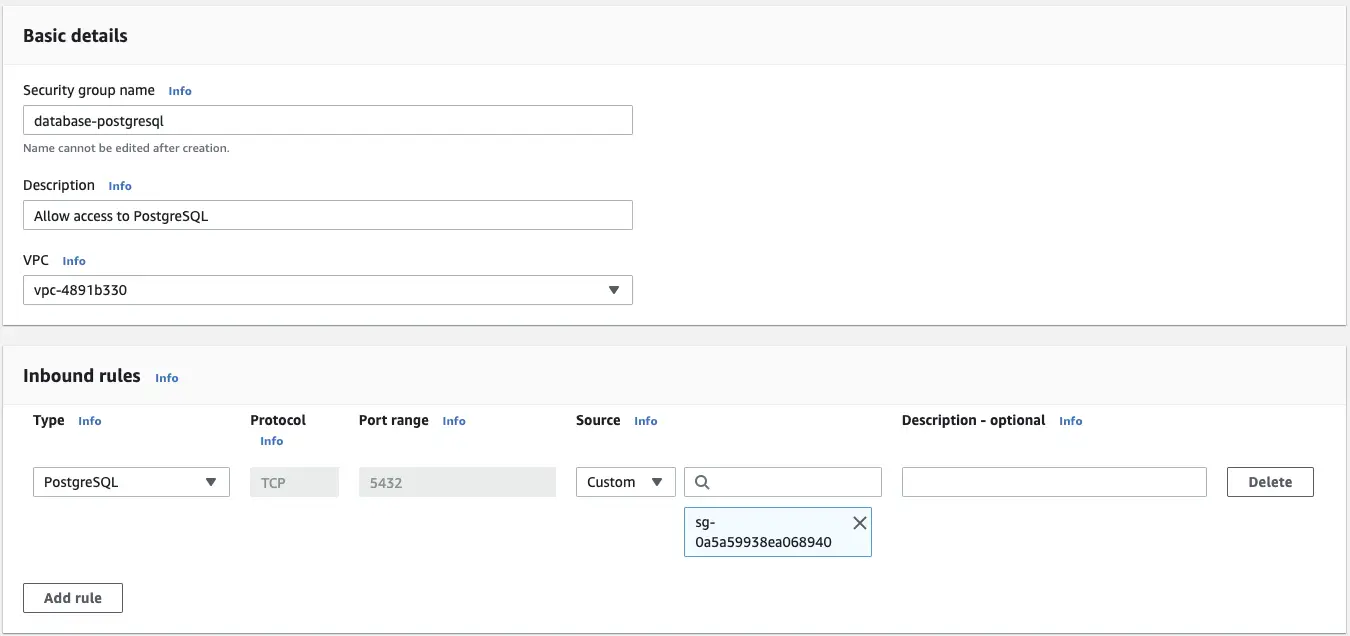
Task: Click Info next to Description - optional
Action: point(1070,421)
